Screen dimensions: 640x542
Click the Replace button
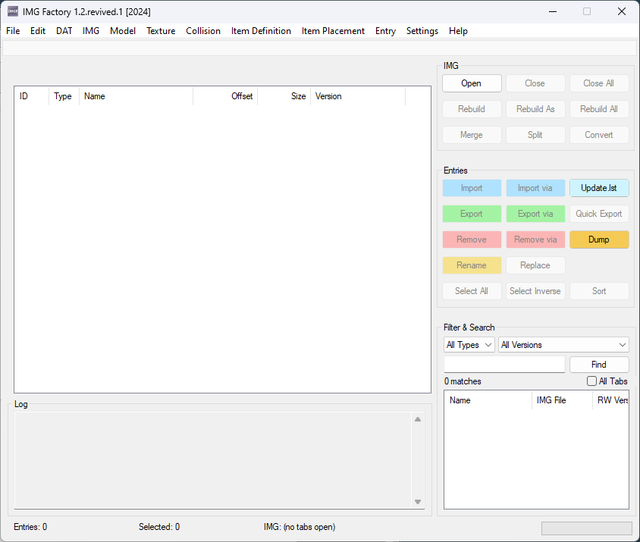535,265
